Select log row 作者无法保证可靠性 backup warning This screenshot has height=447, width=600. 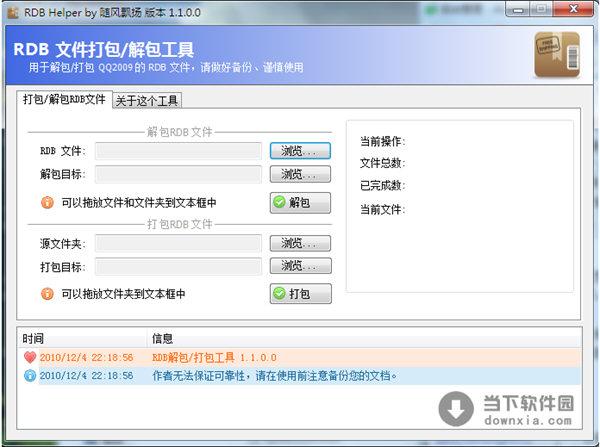tap(299, 375)
